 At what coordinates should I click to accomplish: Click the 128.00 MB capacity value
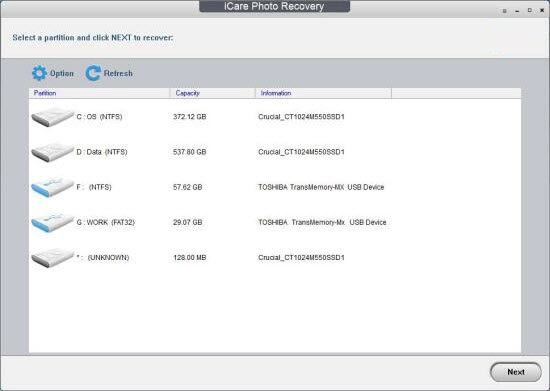189,257
